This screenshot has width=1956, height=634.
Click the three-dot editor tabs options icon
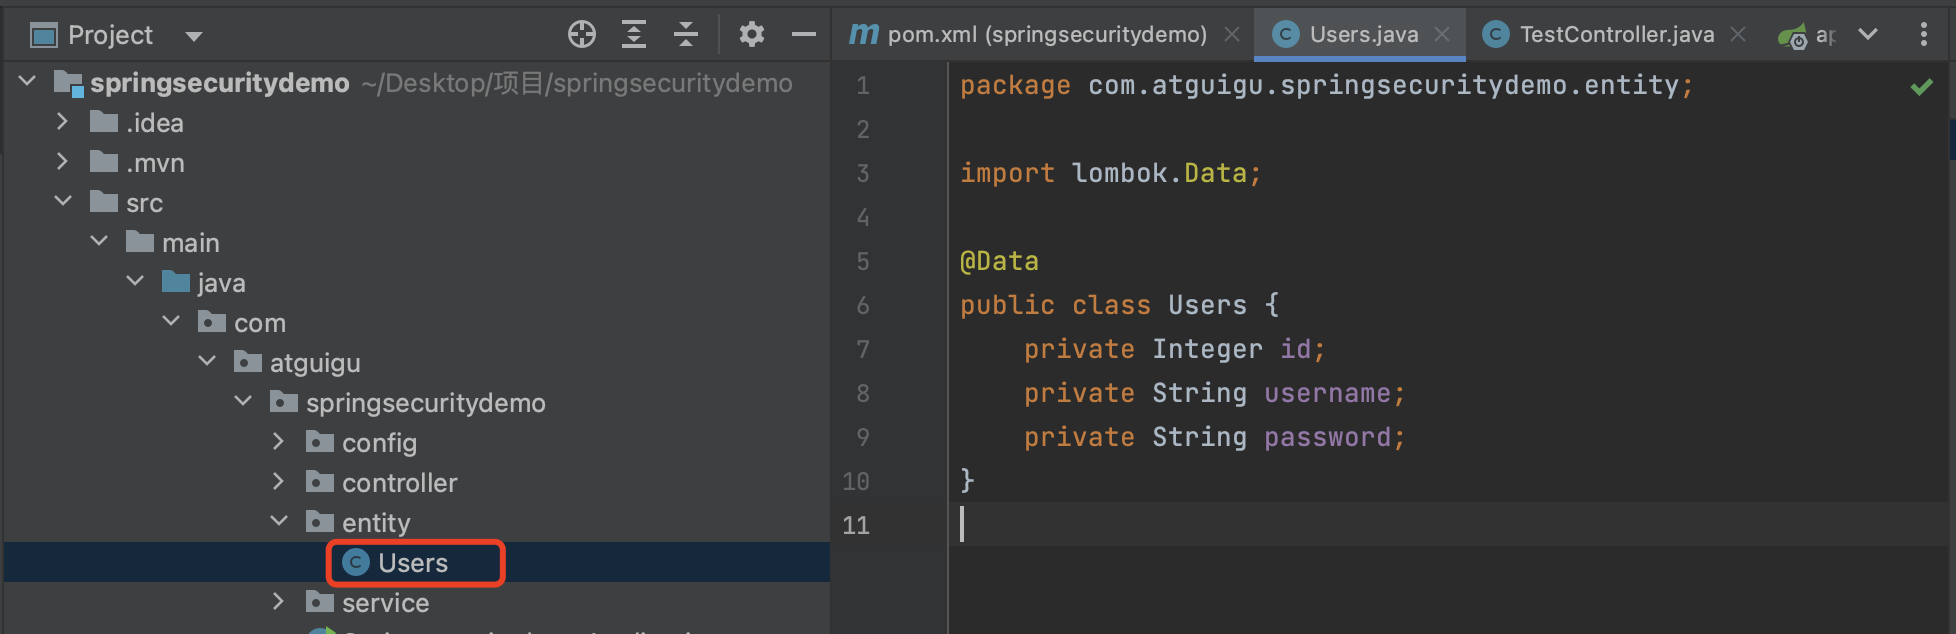[x=1923, y=35]
